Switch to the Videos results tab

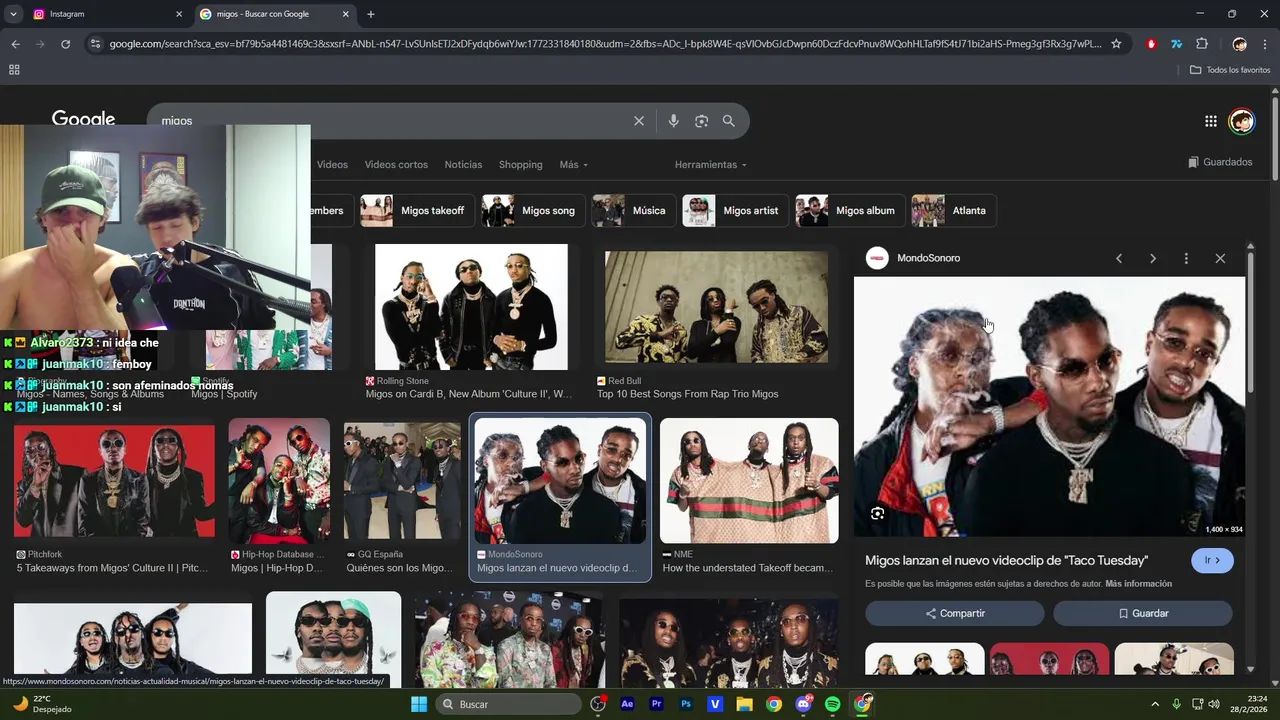pyautogui.click(x=332, y=165)
